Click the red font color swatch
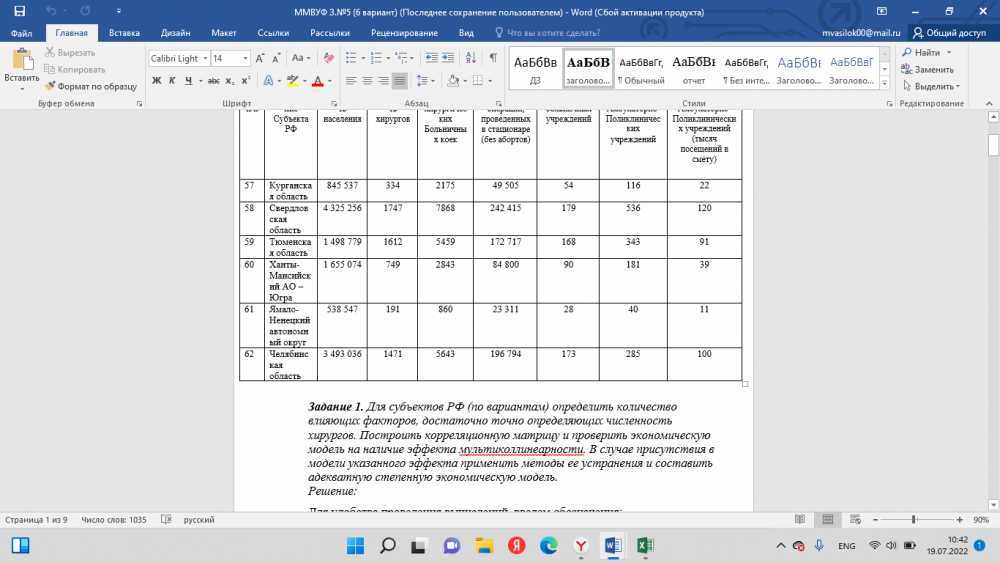The width and height of the screenshot is (1000, 563). point(317,81)
